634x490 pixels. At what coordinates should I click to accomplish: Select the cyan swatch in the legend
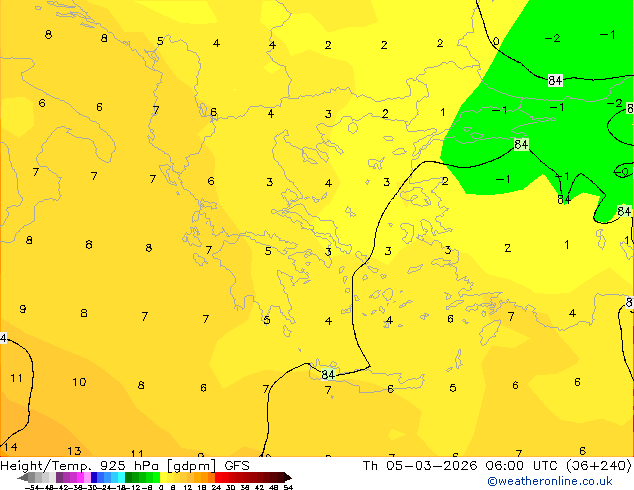pyautogui.click(x=121, y=477)
